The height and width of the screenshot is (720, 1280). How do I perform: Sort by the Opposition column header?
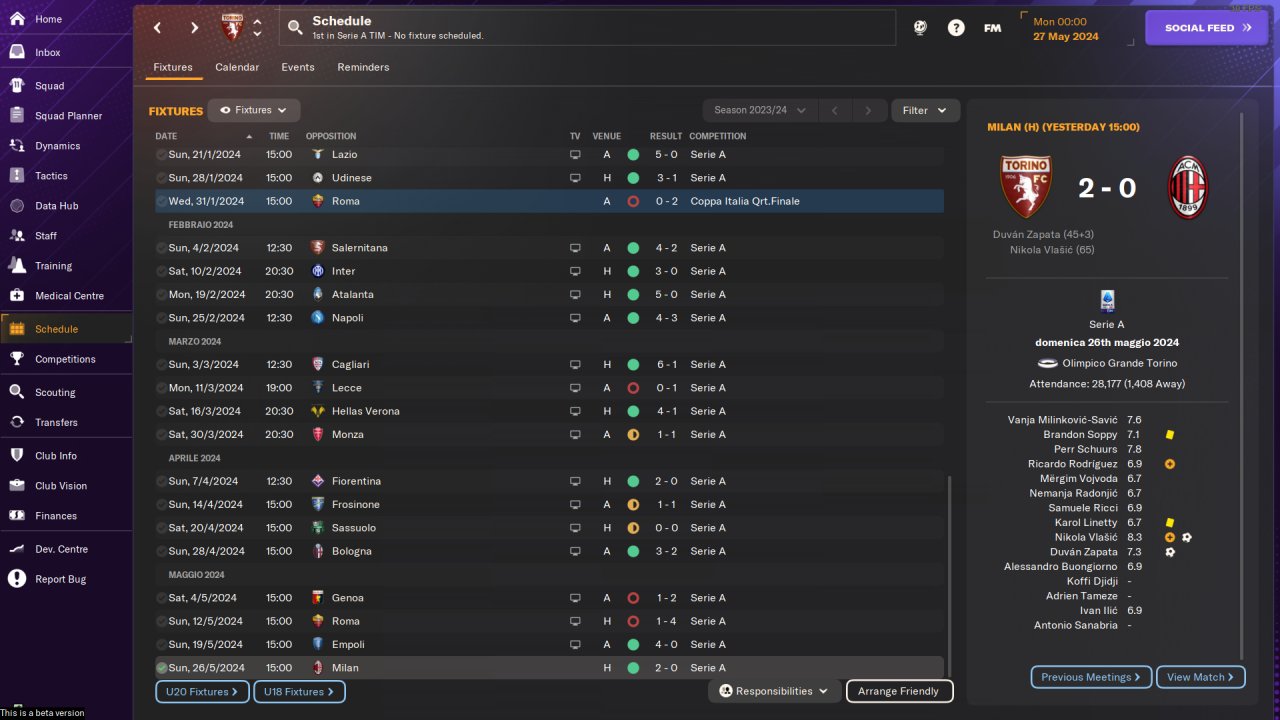[x=331, y=136]
